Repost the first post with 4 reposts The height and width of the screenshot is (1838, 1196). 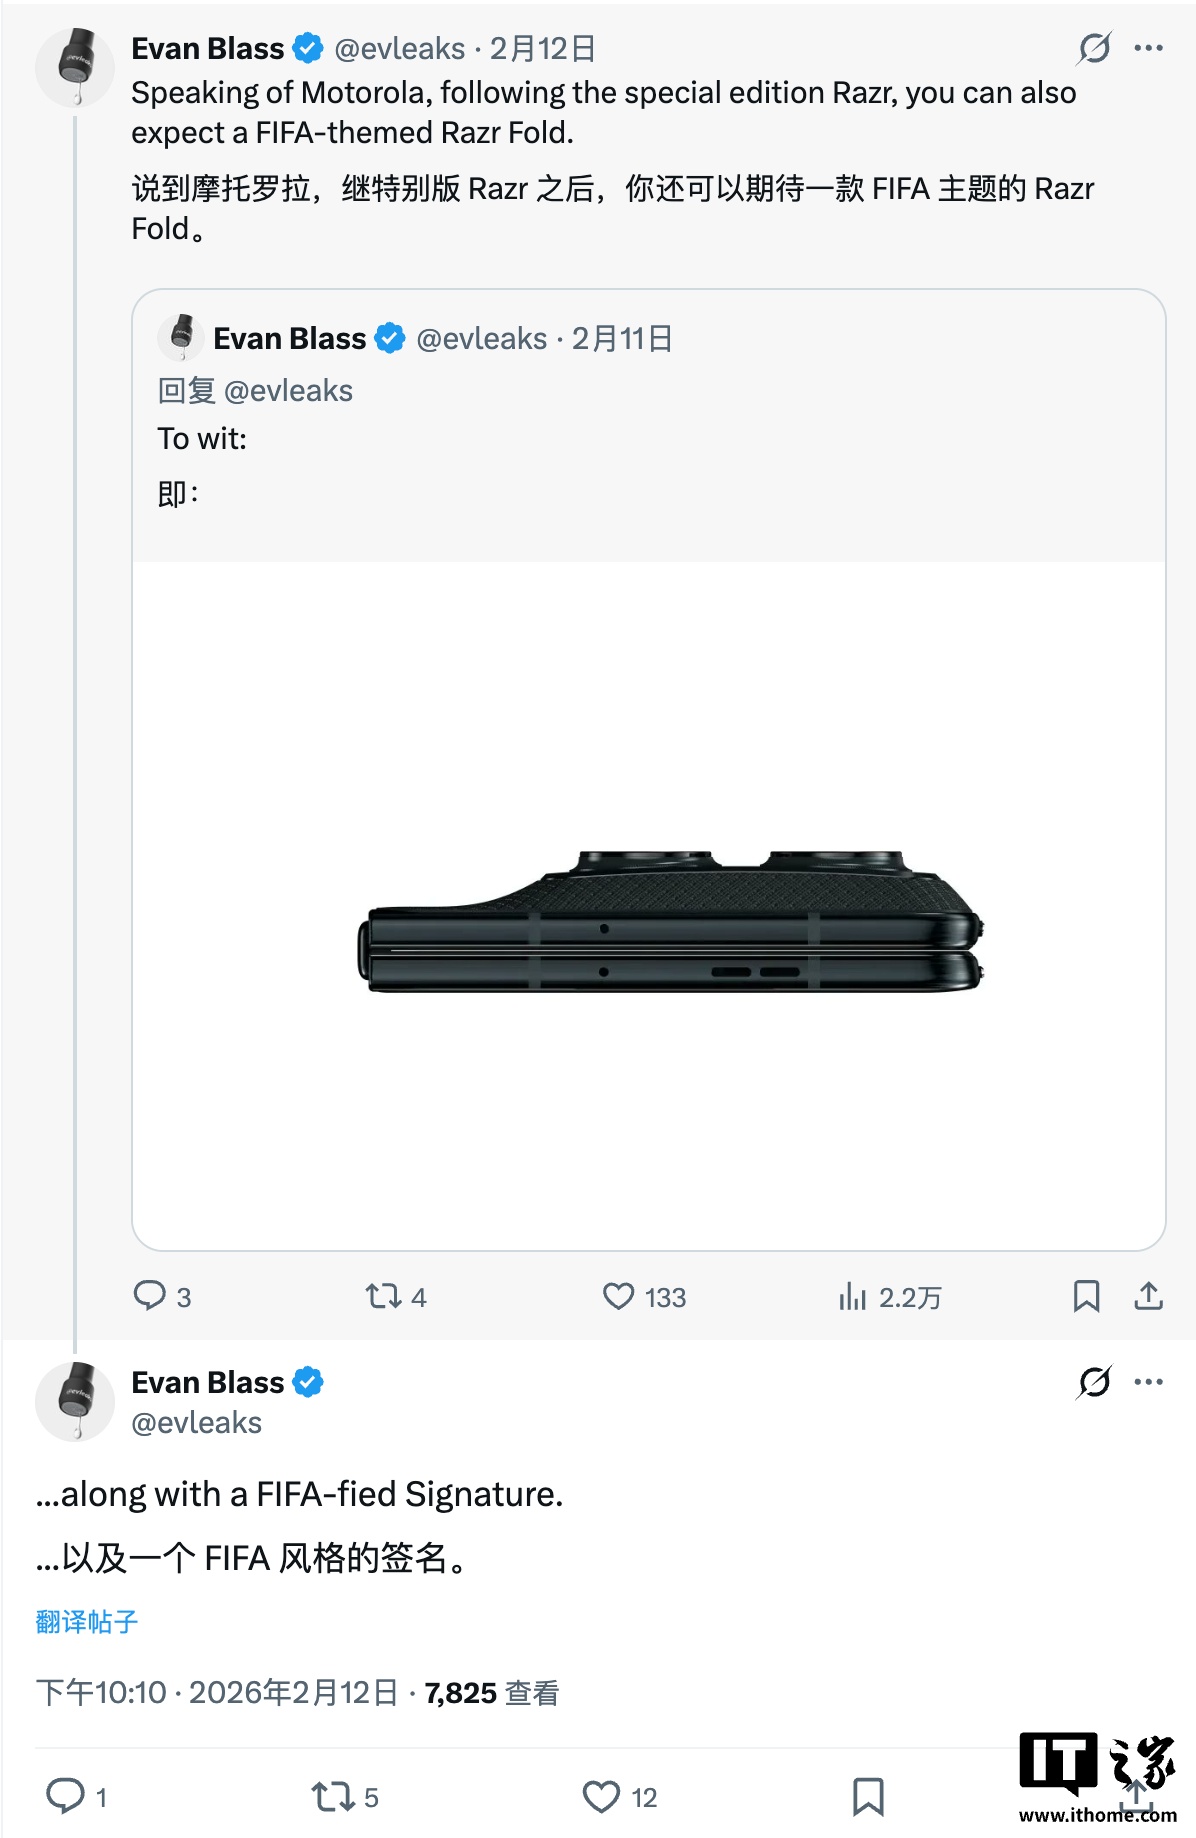383,1296
